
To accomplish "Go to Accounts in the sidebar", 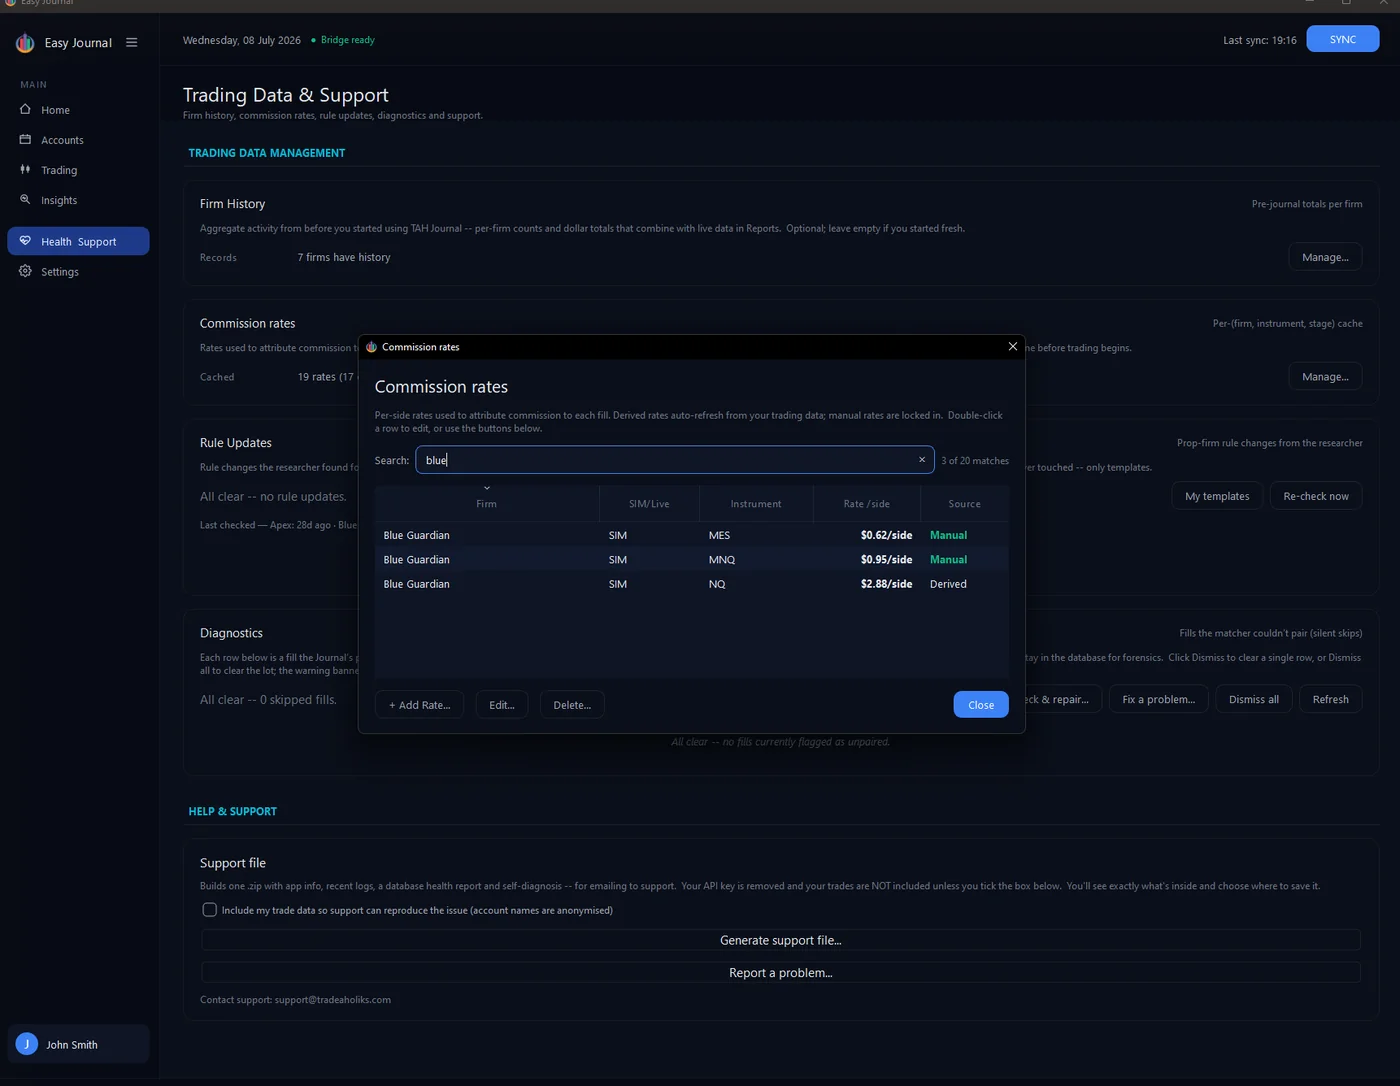I will pyautogui.click(x=78, y=140).
